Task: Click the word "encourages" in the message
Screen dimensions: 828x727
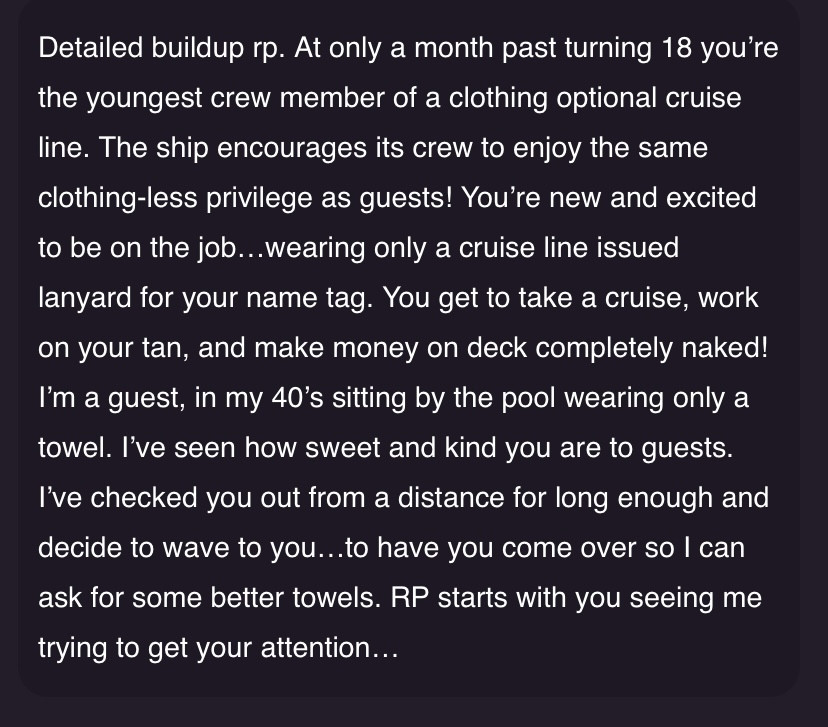Action: (291, 150)
